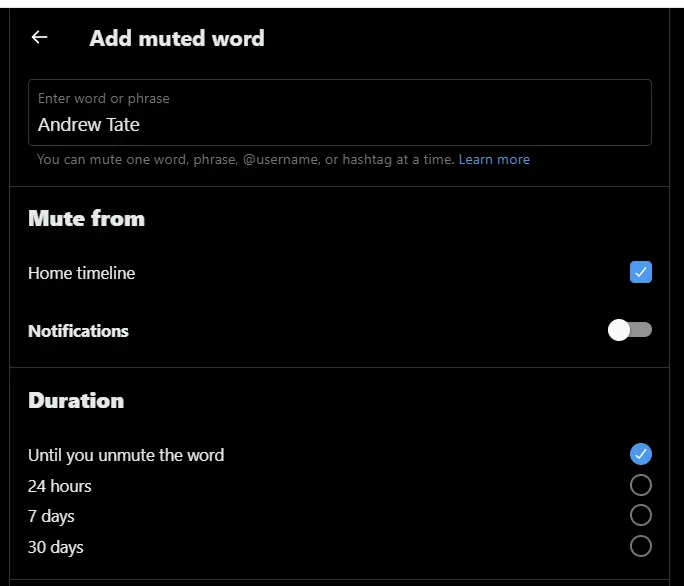Toggle the Notifications switch on
The width and height of the screenshot is (684, 586).
pos(630,330)
